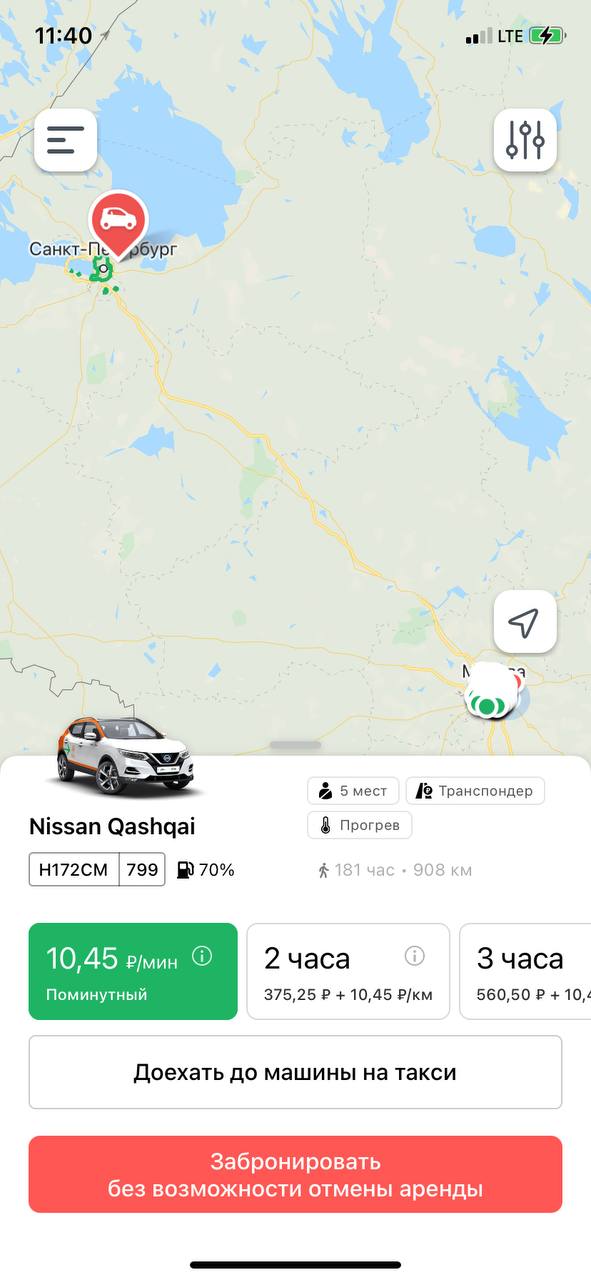Select the 3 часа tariff card

click(525, 971)
